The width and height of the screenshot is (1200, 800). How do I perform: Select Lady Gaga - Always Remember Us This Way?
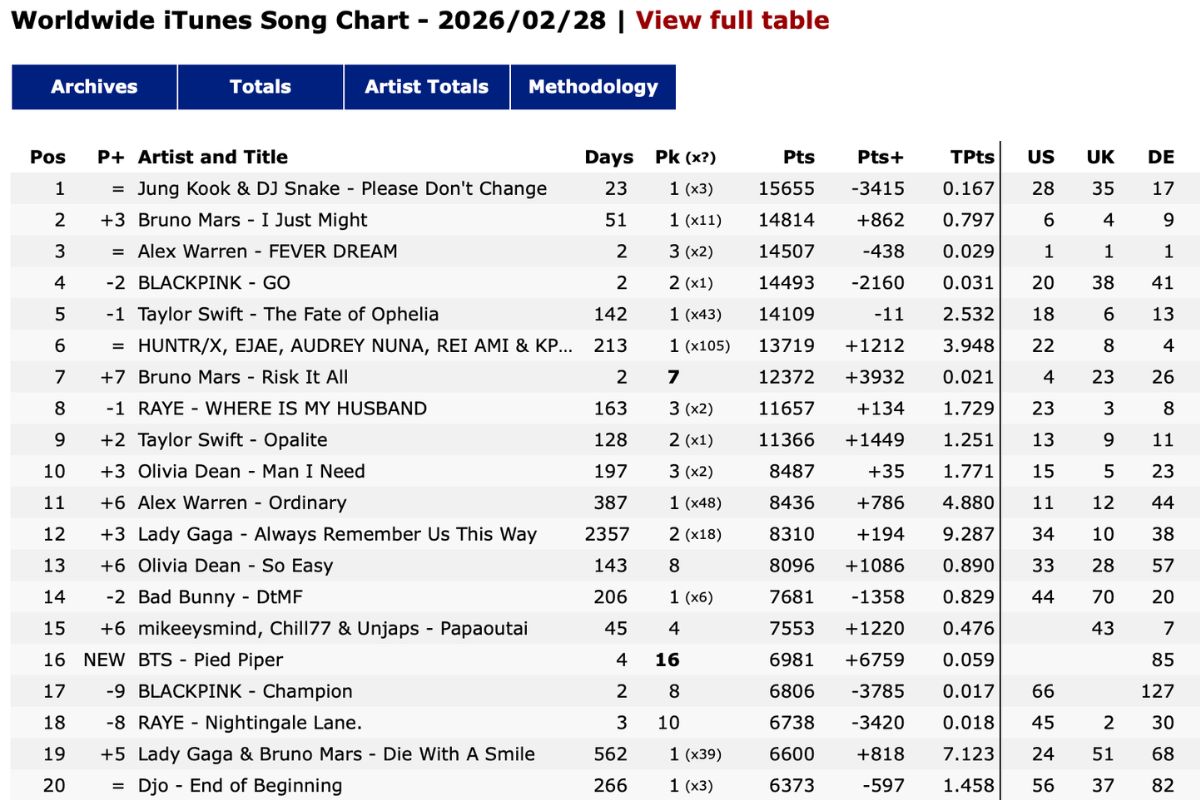[x=337, y=534]
